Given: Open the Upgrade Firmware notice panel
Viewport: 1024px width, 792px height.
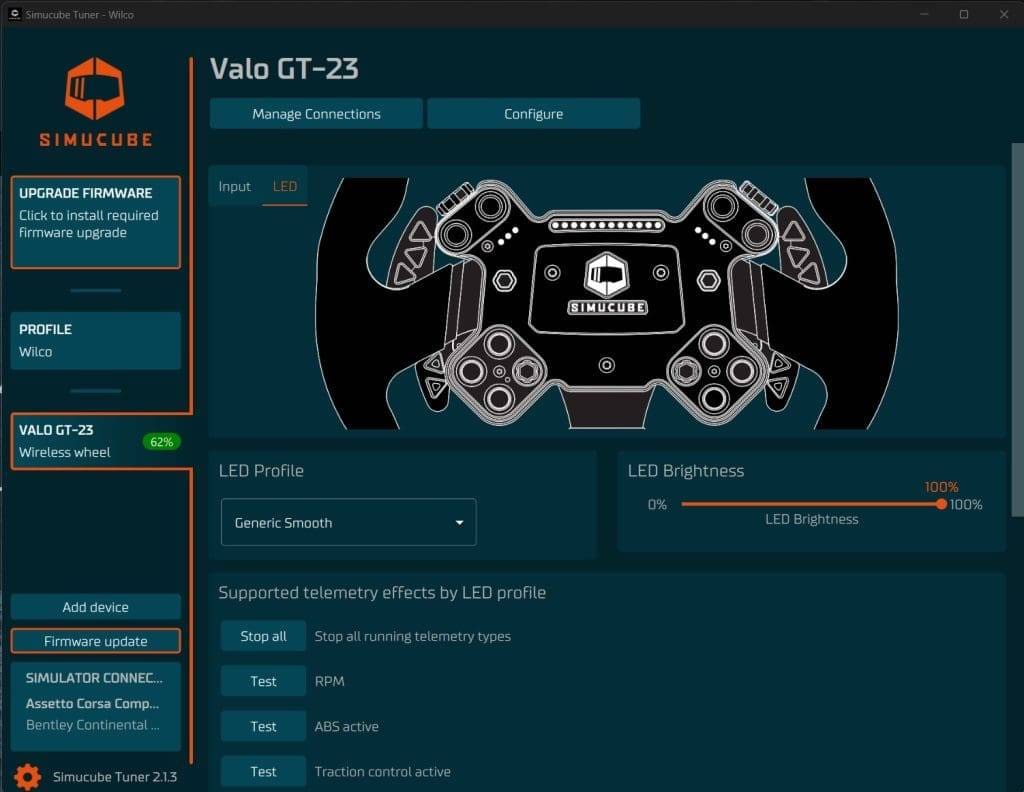Looking at the screenshot, I should [x=96, y=222].
